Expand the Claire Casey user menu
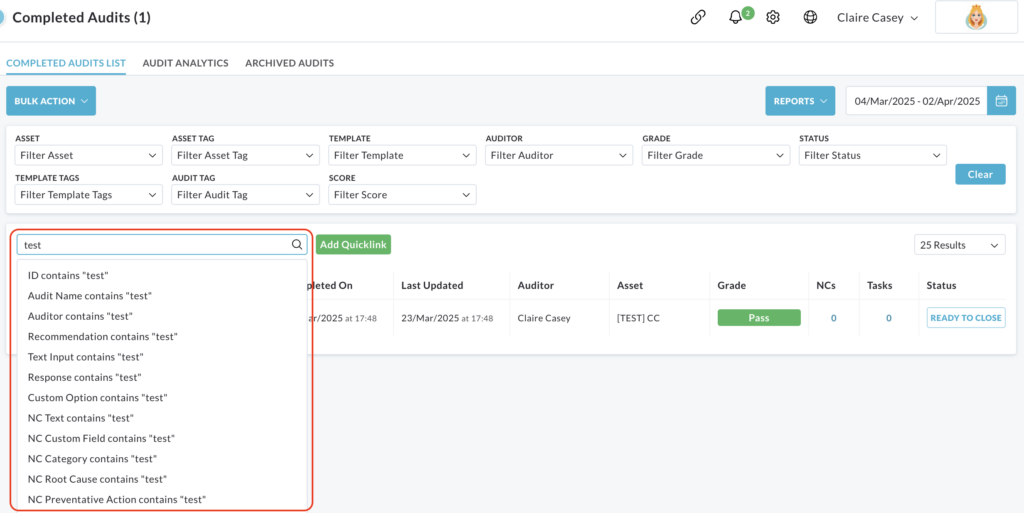 878,18
